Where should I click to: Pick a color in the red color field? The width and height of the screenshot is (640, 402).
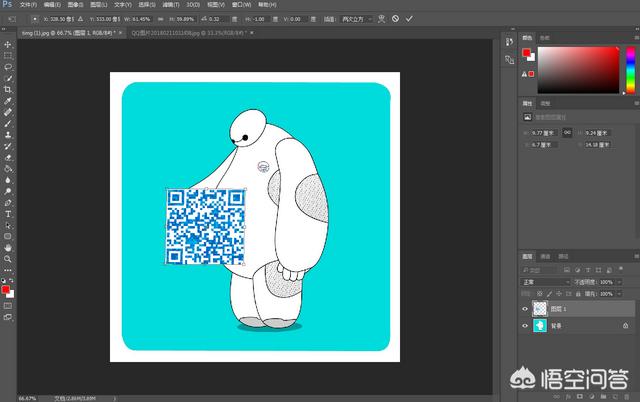[578, 70]
